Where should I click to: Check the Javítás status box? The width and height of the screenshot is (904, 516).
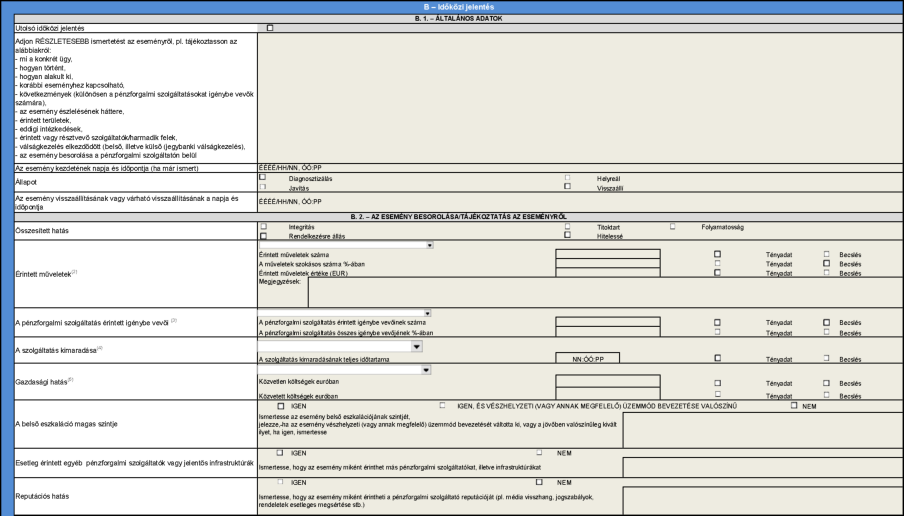263,187
